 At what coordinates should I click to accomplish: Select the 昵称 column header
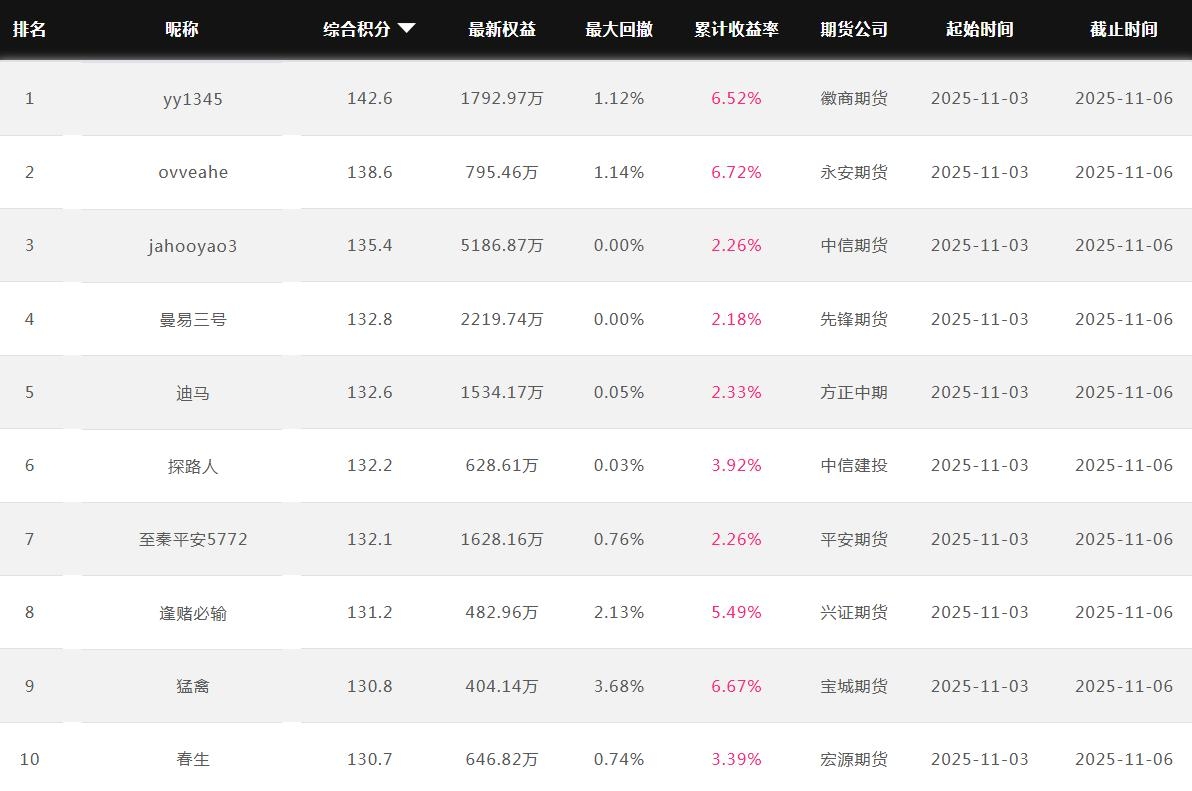point(182,29)
